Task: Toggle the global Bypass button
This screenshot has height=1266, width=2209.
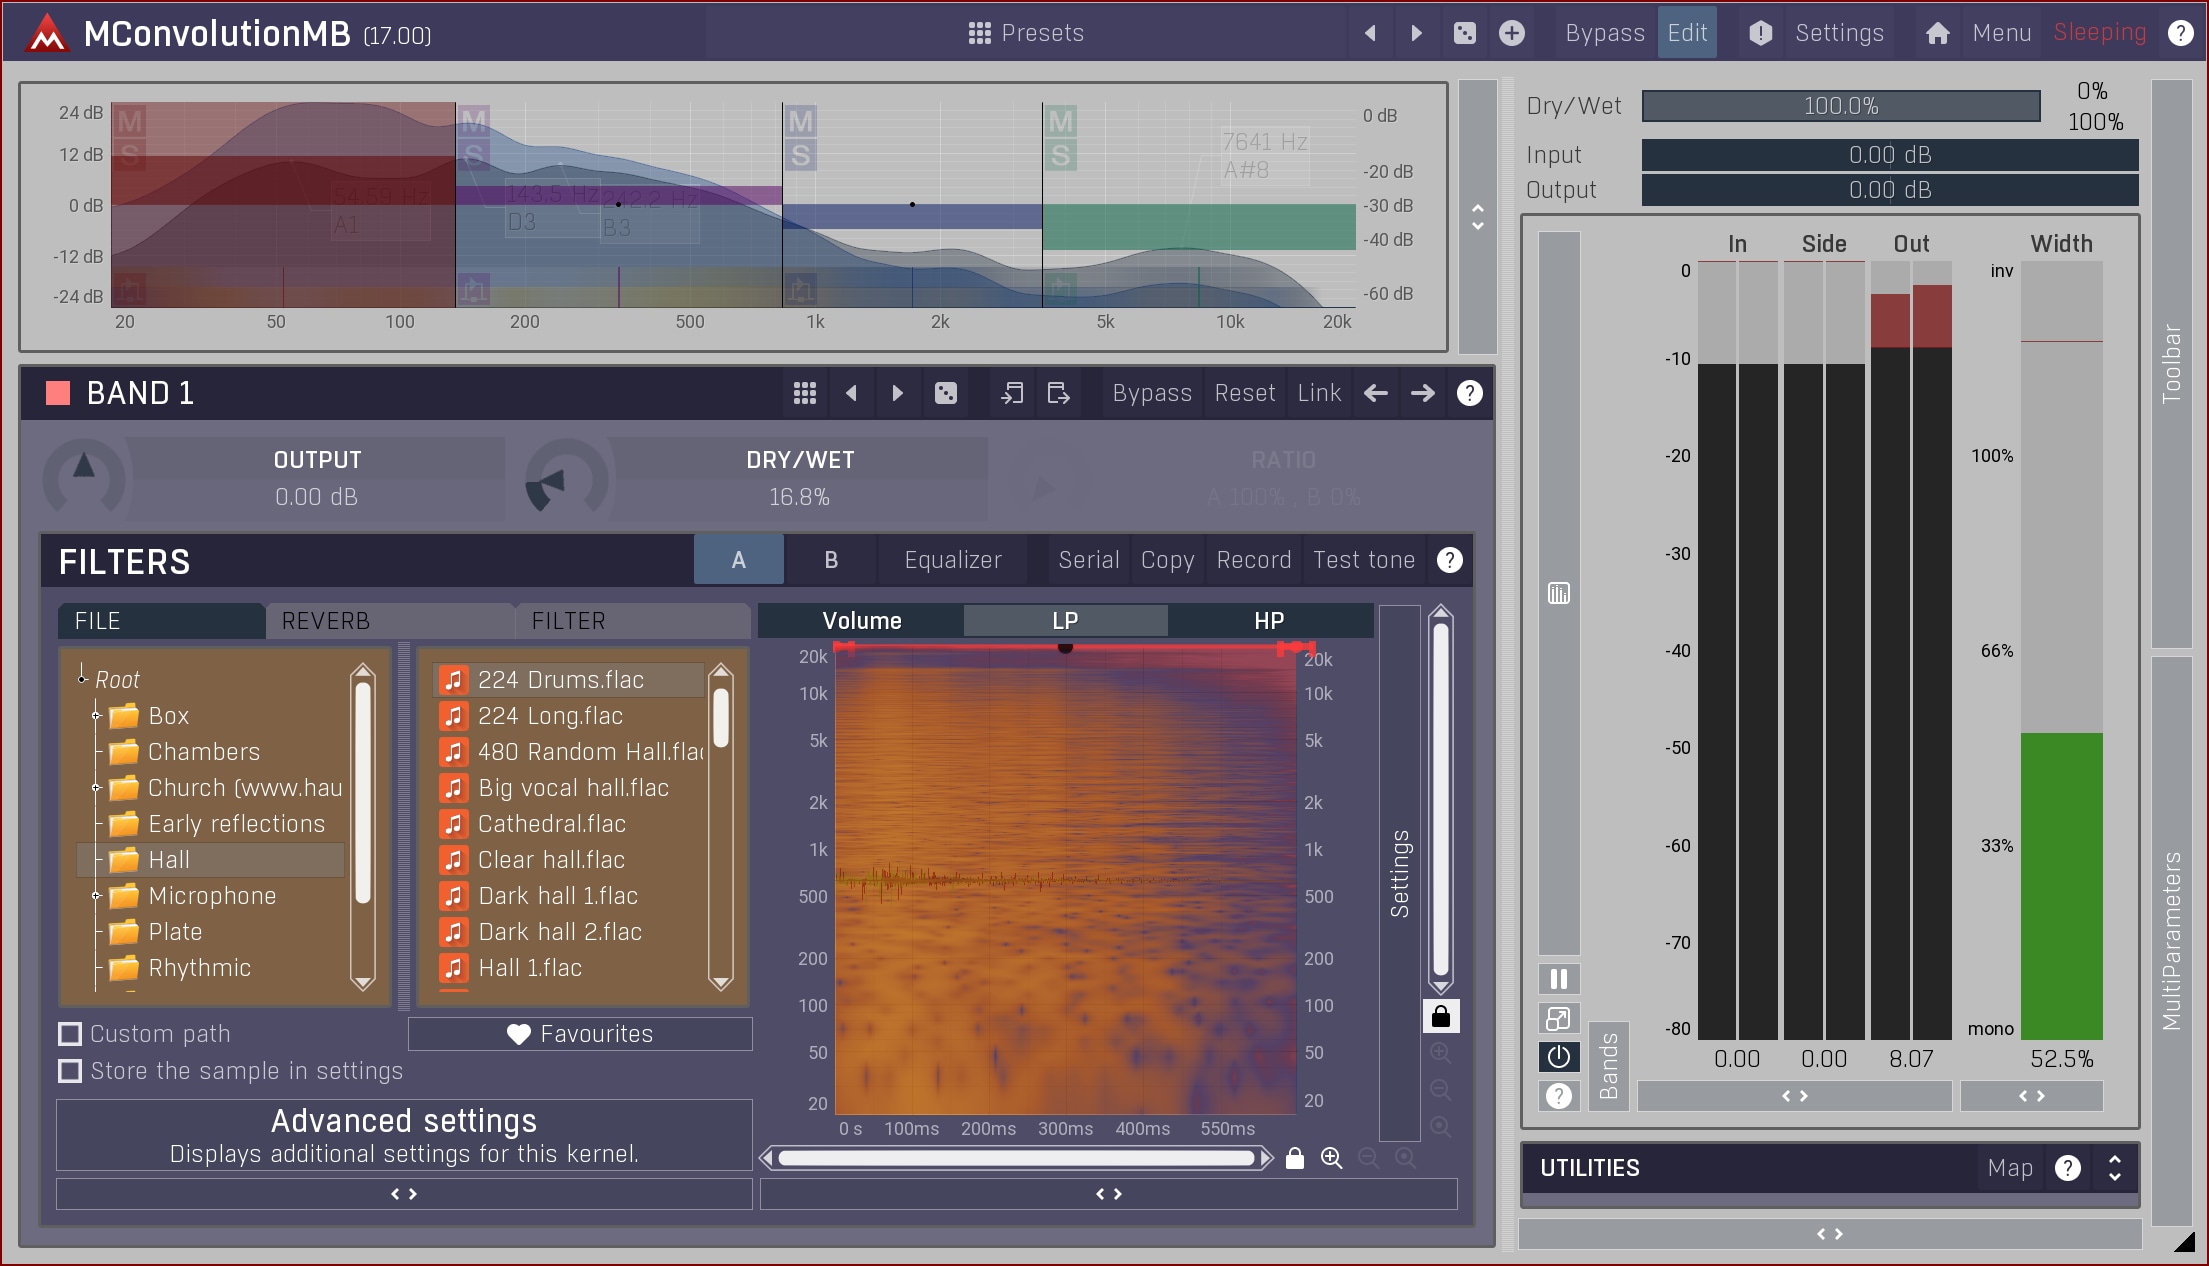Action: (1604, 33)
